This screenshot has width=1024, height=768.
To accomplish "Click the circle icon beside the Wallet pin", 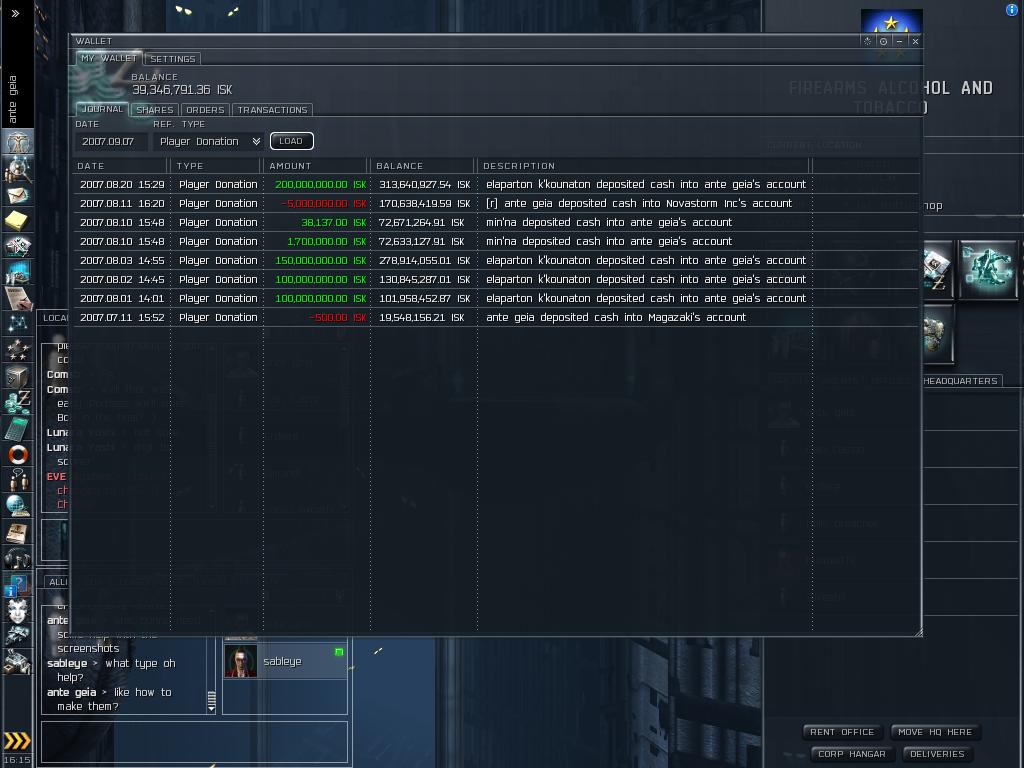I will [883, 41].
